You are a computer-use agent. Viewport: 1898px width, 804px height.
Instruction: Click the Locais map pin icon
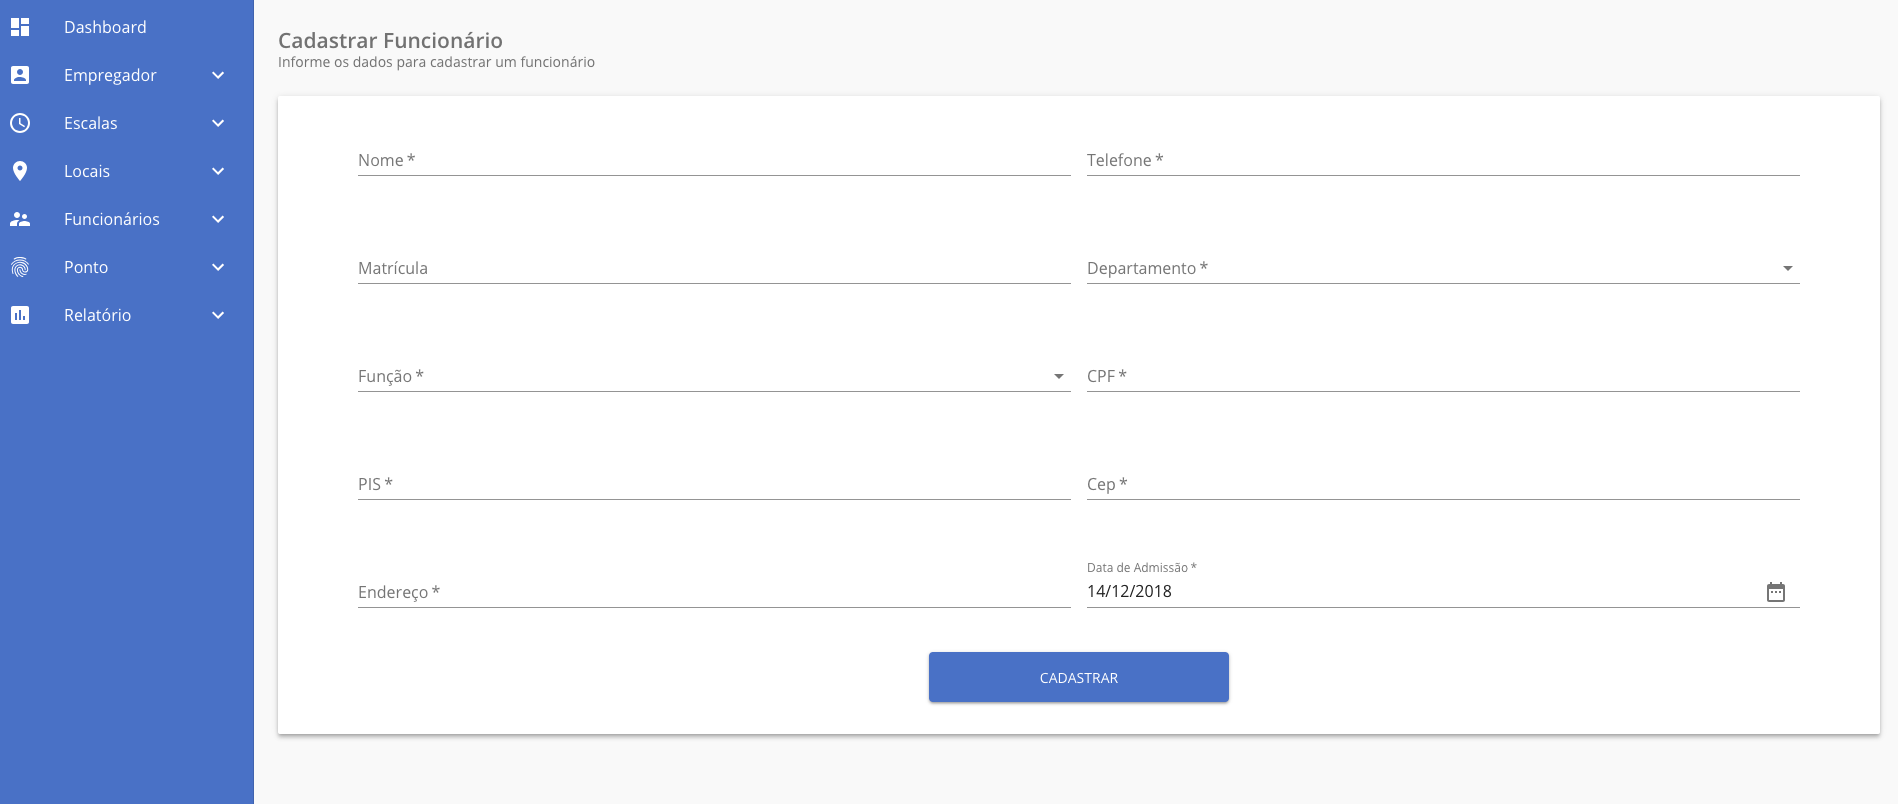coord(20,171)
